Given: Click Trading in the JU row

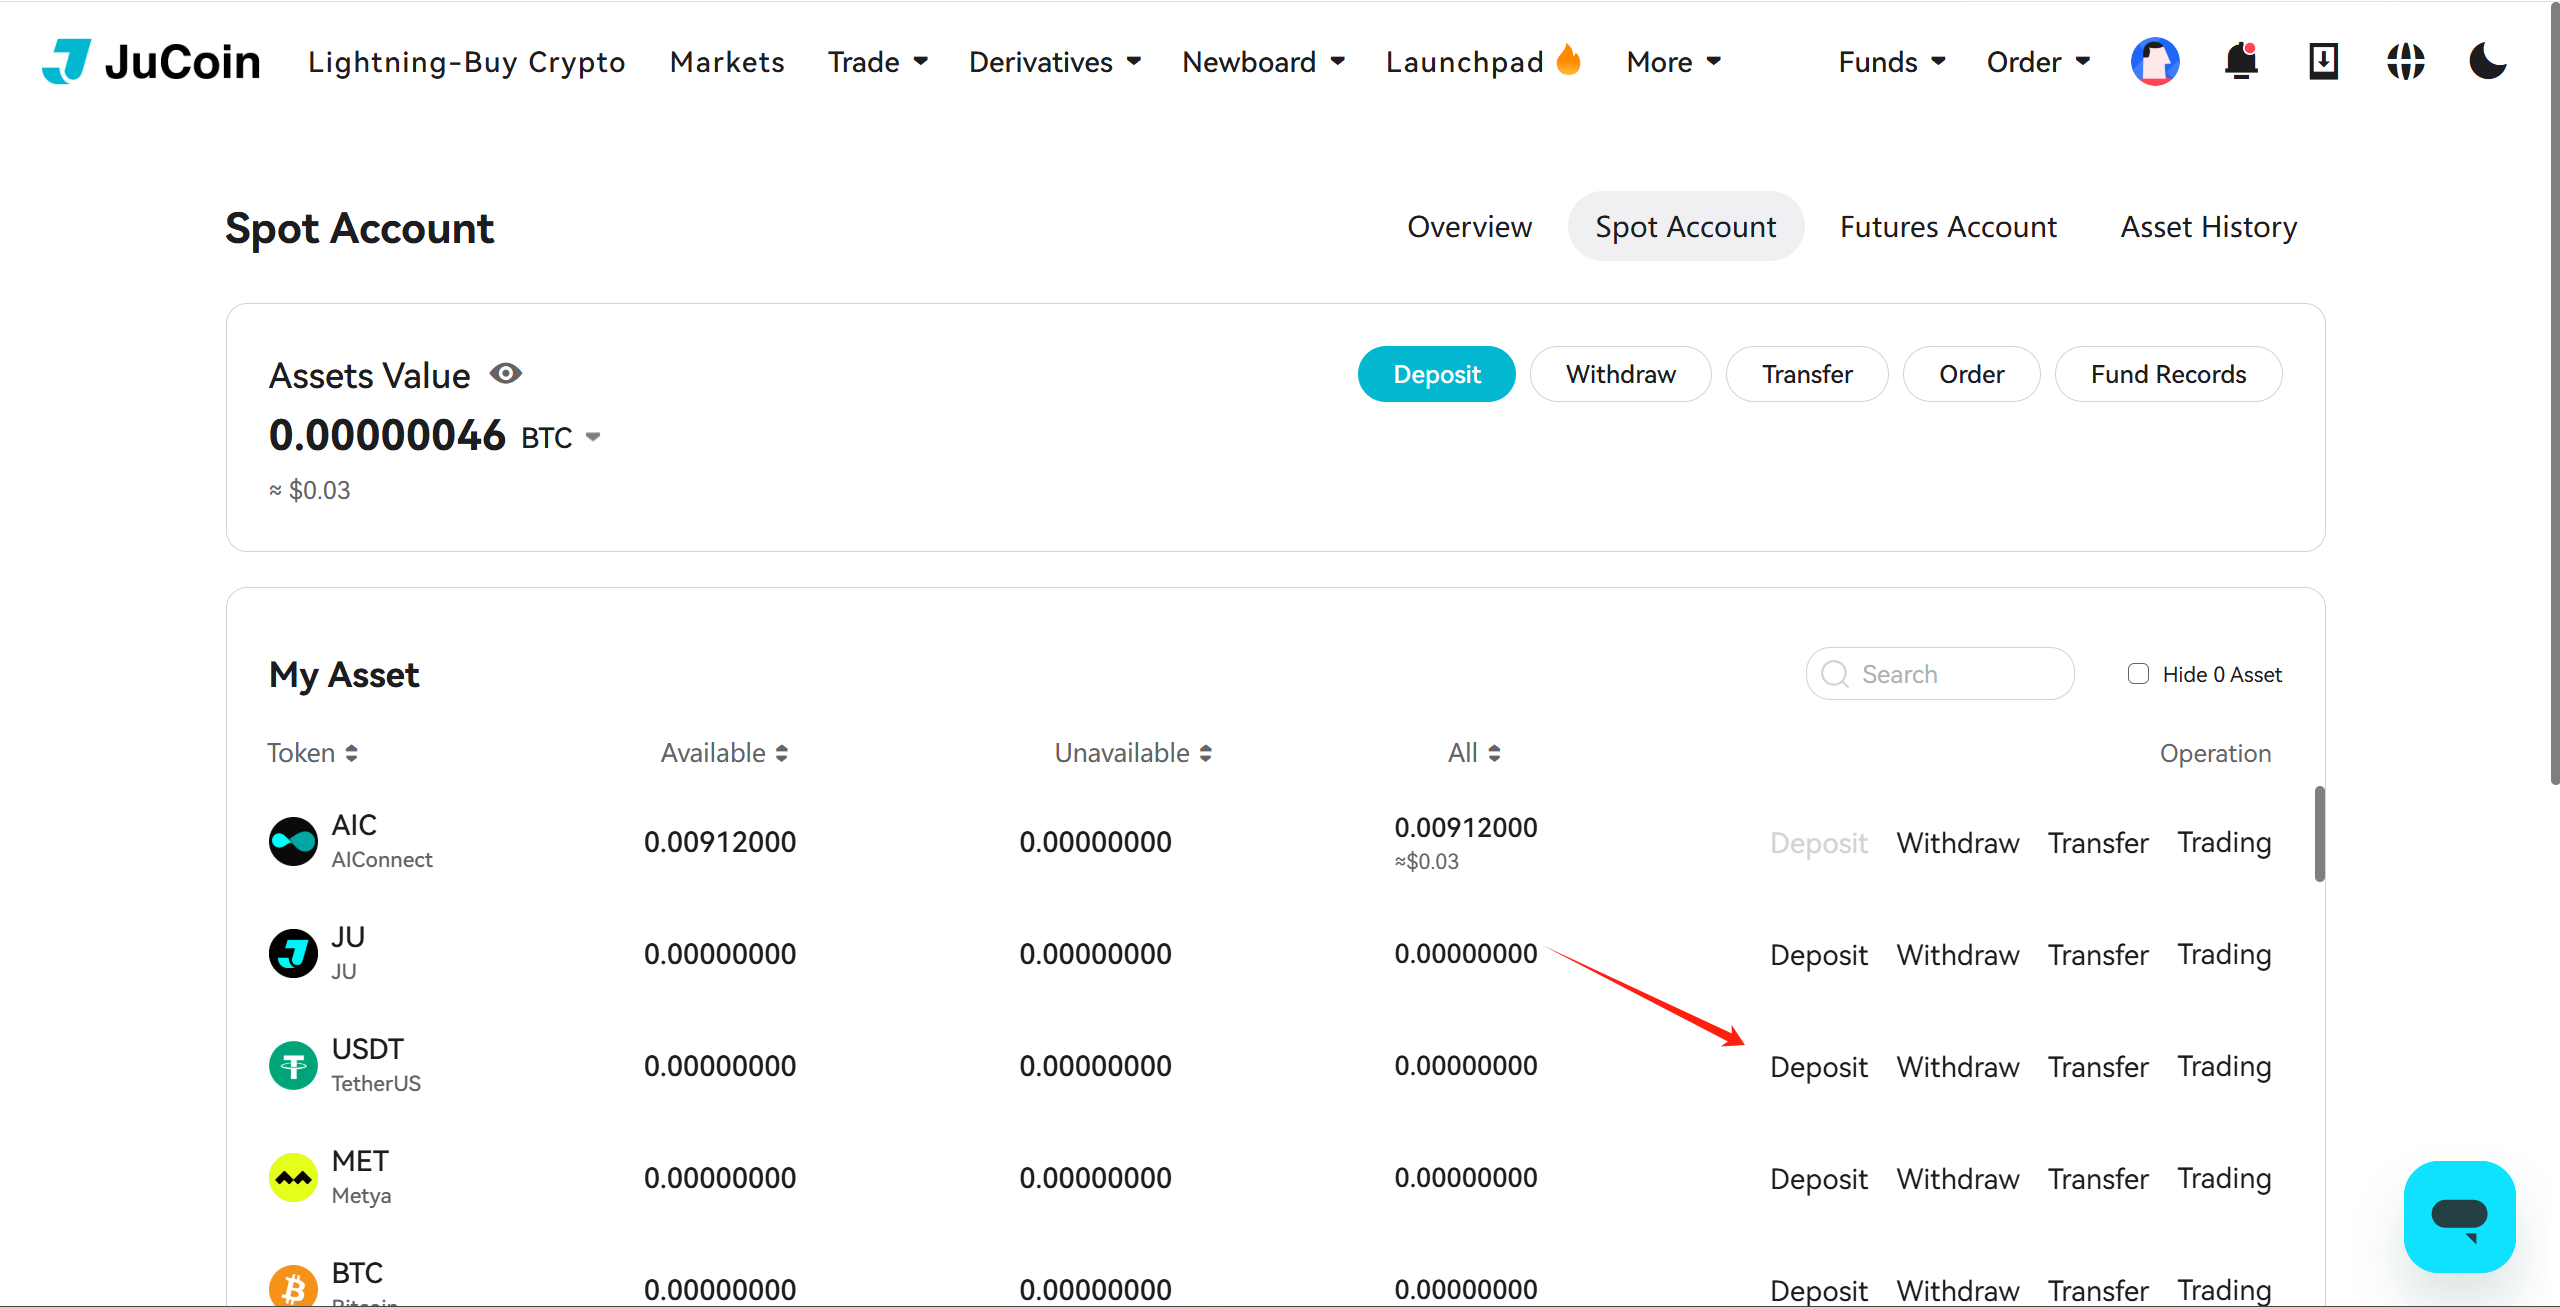Looking at the screenshot, I should (2224, 955).
